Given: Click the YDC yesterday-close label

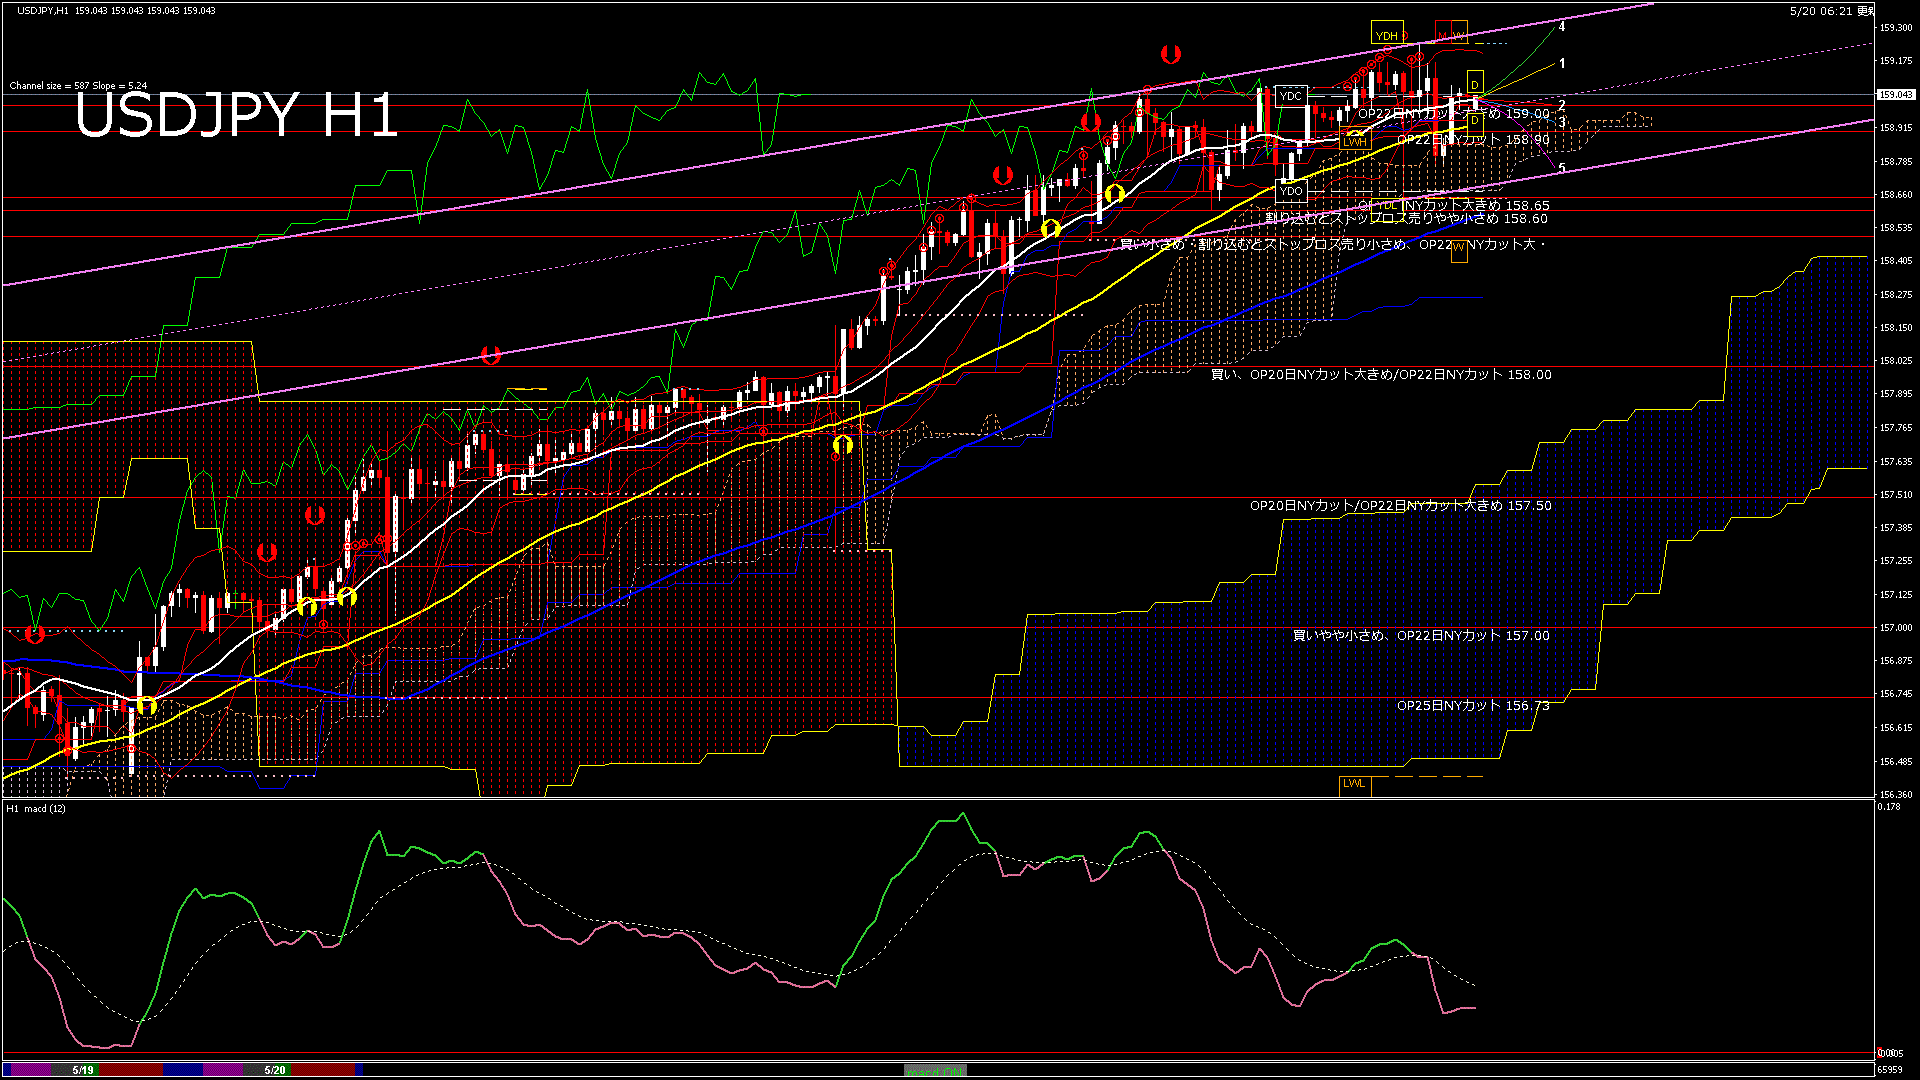Looking at the screenshot, I should click(x=1291, y=96).
